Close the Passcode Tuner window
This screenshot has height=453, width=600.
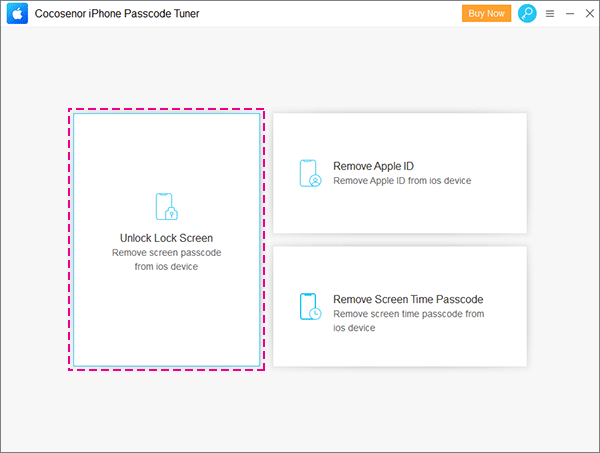click(x=590, y=13)
